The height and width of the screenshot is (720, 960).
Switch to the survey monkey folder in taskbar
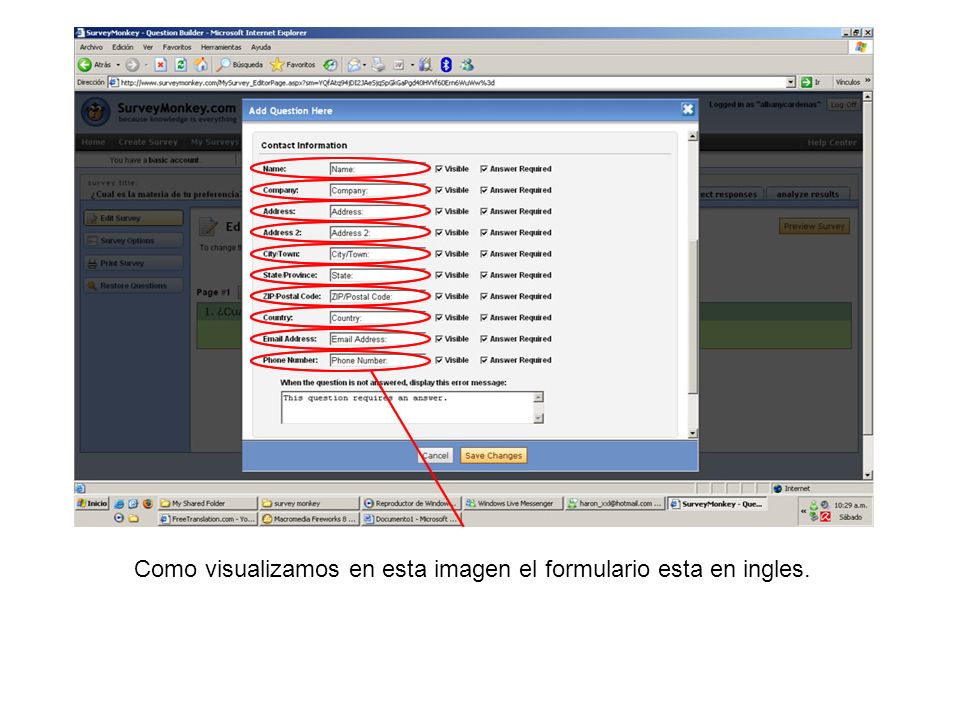[x=309, y=503]
